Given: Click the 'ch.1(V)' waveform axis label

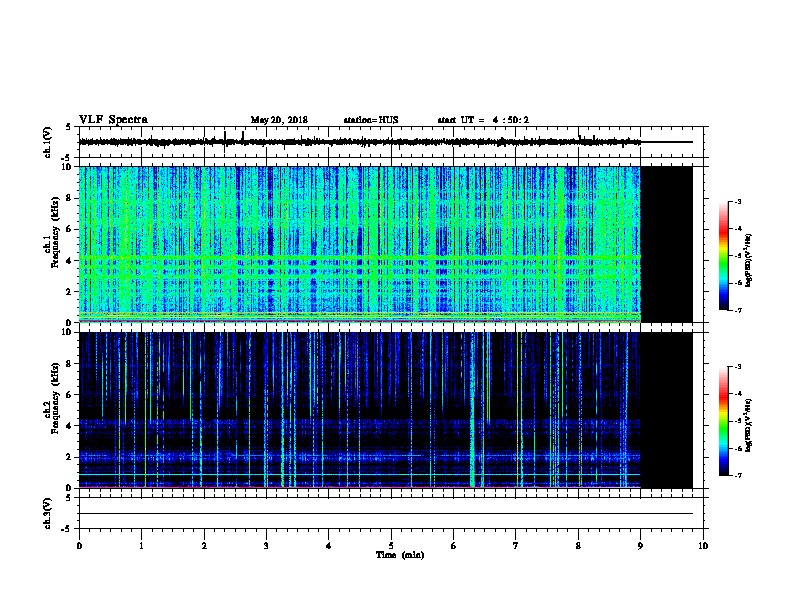Looking at the screenshot, I should pyautogui.click(x=47, y=142).
